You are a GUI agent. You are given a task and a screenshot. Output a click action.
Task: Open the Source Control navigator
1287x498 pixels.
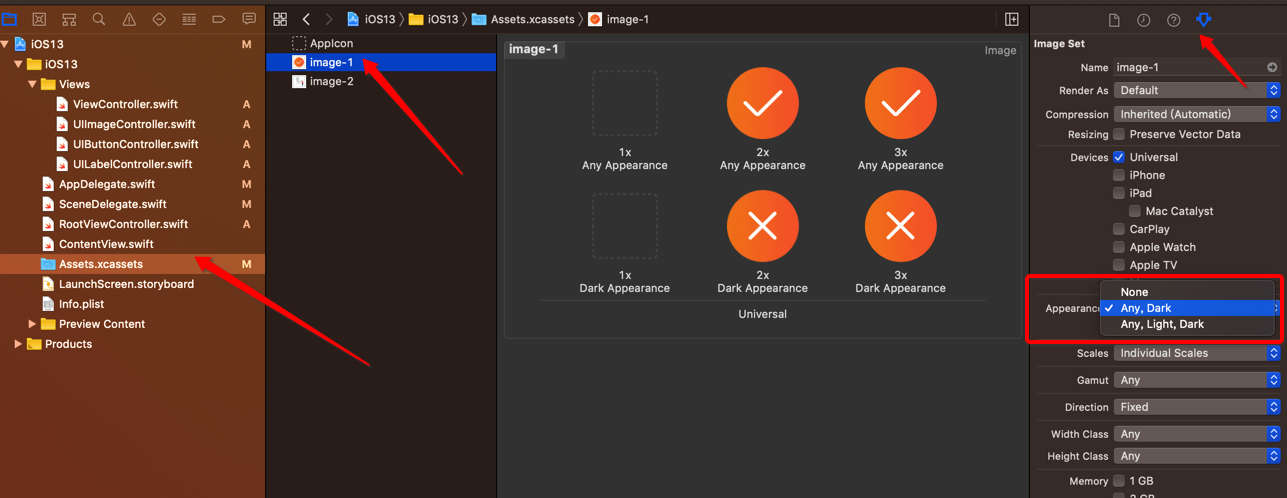click(39, 19)
